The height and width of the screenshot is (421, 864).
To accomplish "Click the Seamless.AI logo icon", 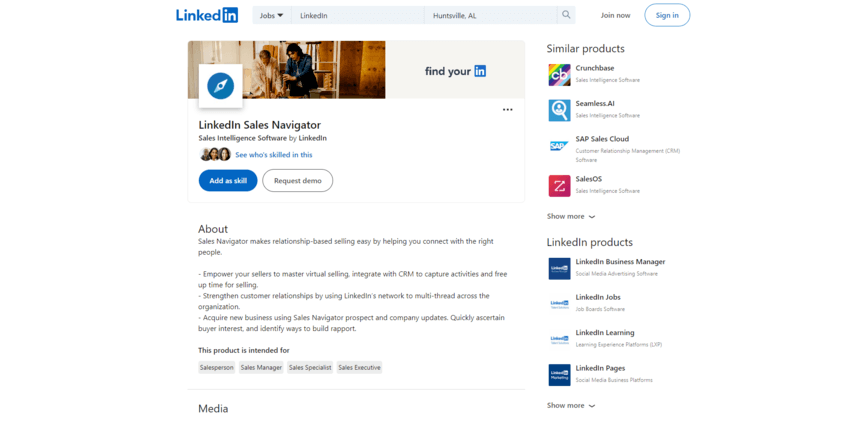I will pos(559,110).
